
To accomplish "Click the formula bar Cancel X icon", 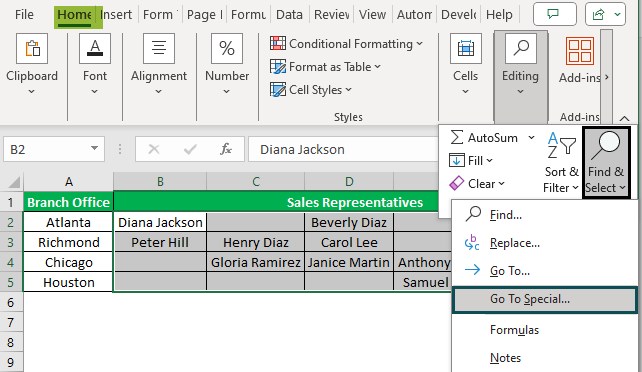I will point(154,149).
